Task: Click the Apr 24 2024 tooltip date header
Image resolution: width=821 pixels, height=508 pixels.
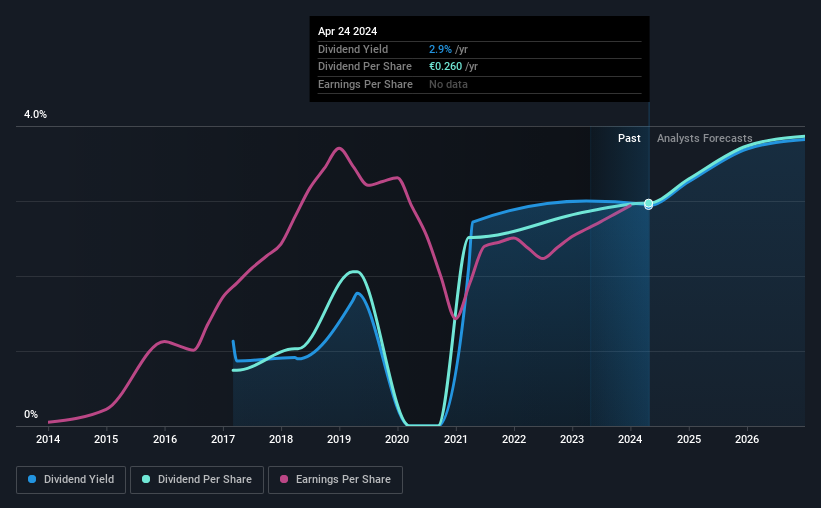Action: 347,31
